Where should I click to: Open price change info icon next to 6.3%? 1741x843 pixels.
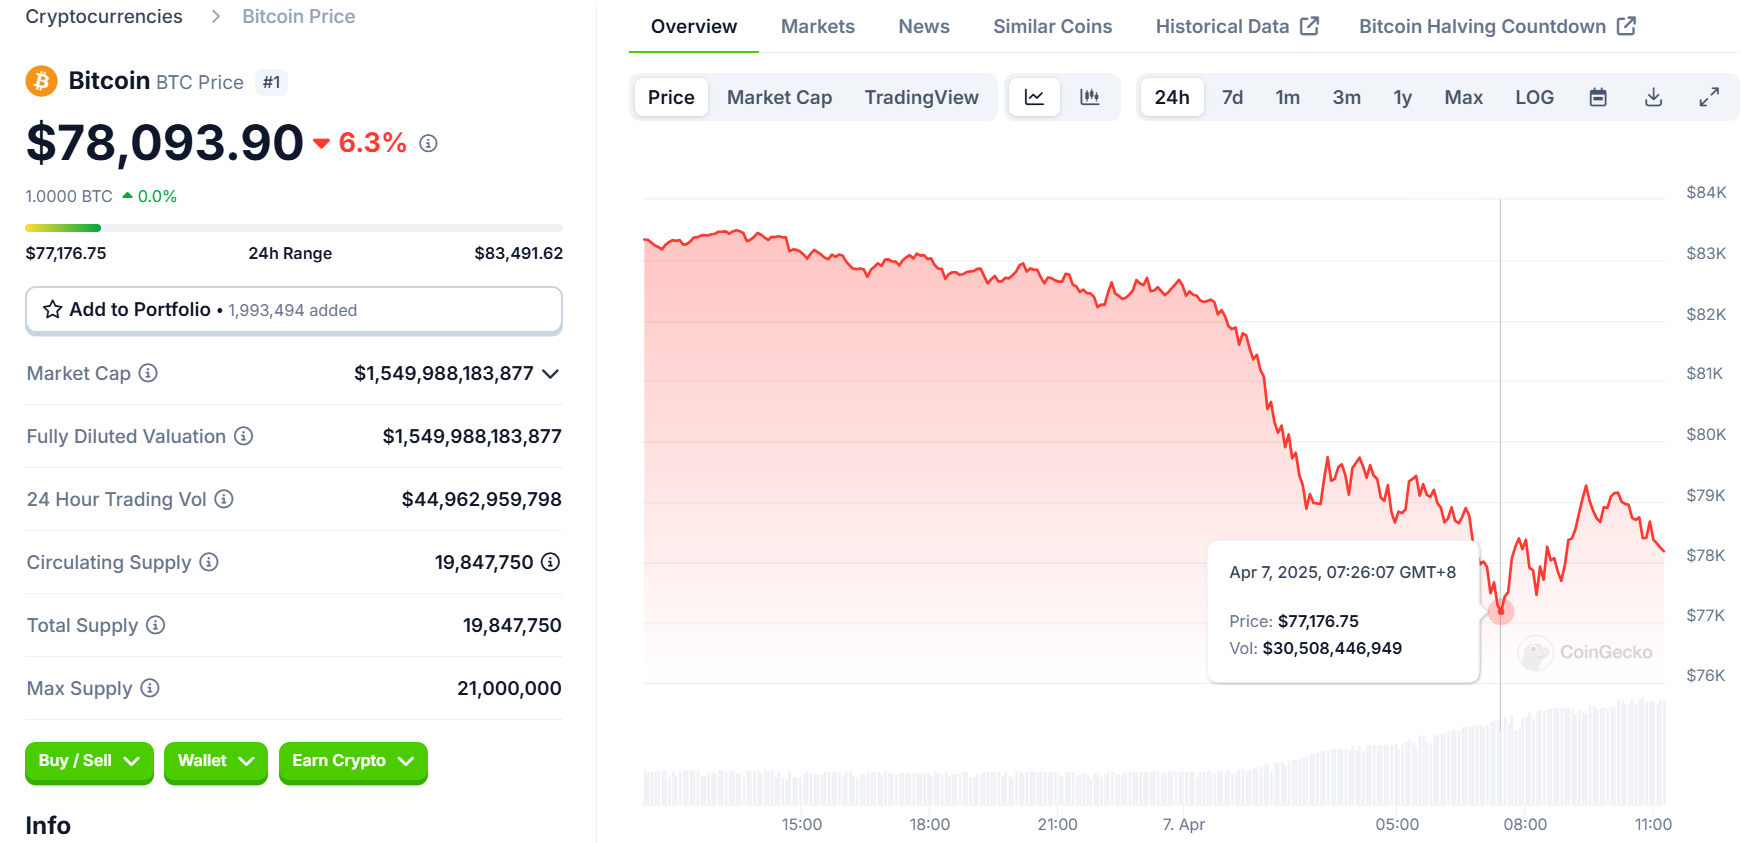(428, 143)
